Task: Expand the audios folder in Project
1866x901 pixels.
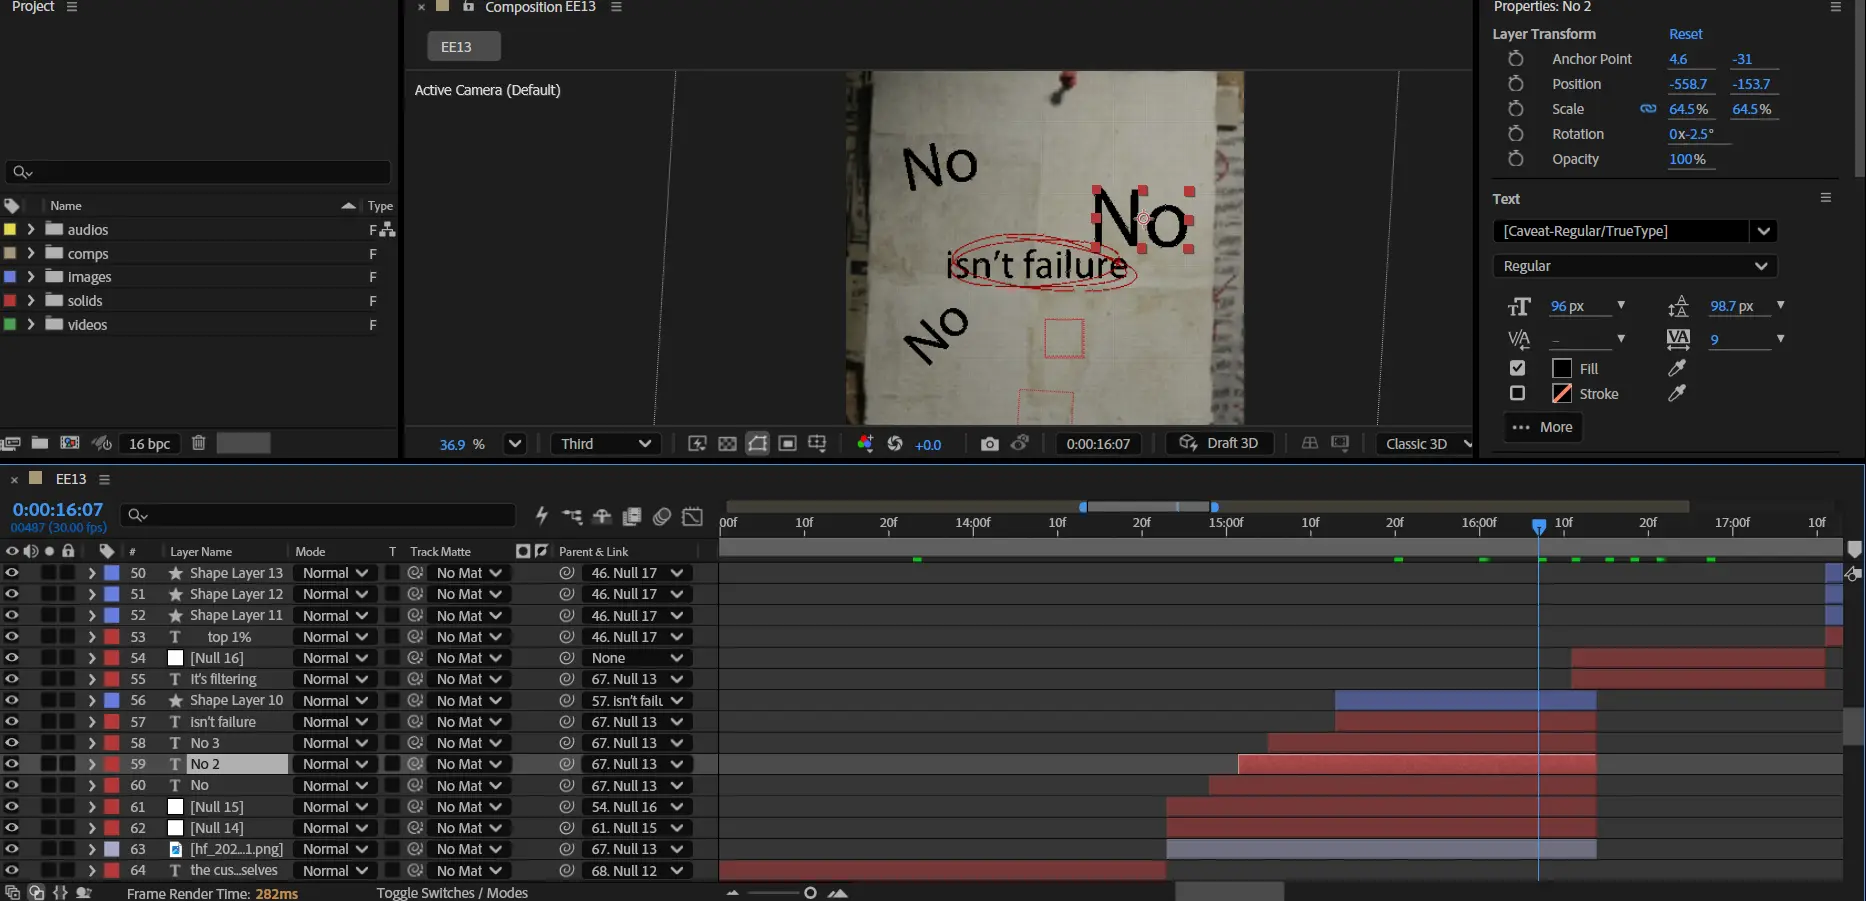Action: (x=31, y=229)
